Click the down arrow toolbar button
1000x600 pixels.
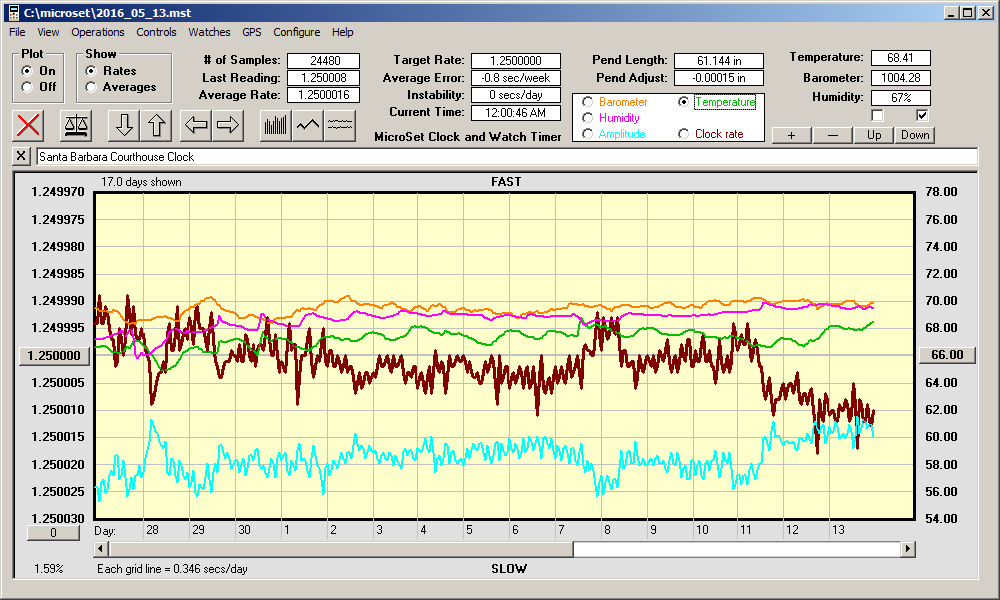(x=124, y=125)
